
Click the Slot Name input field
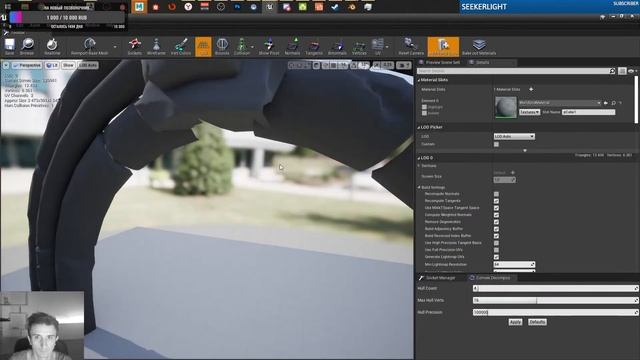pyautogui.click(x=588, y=112)
